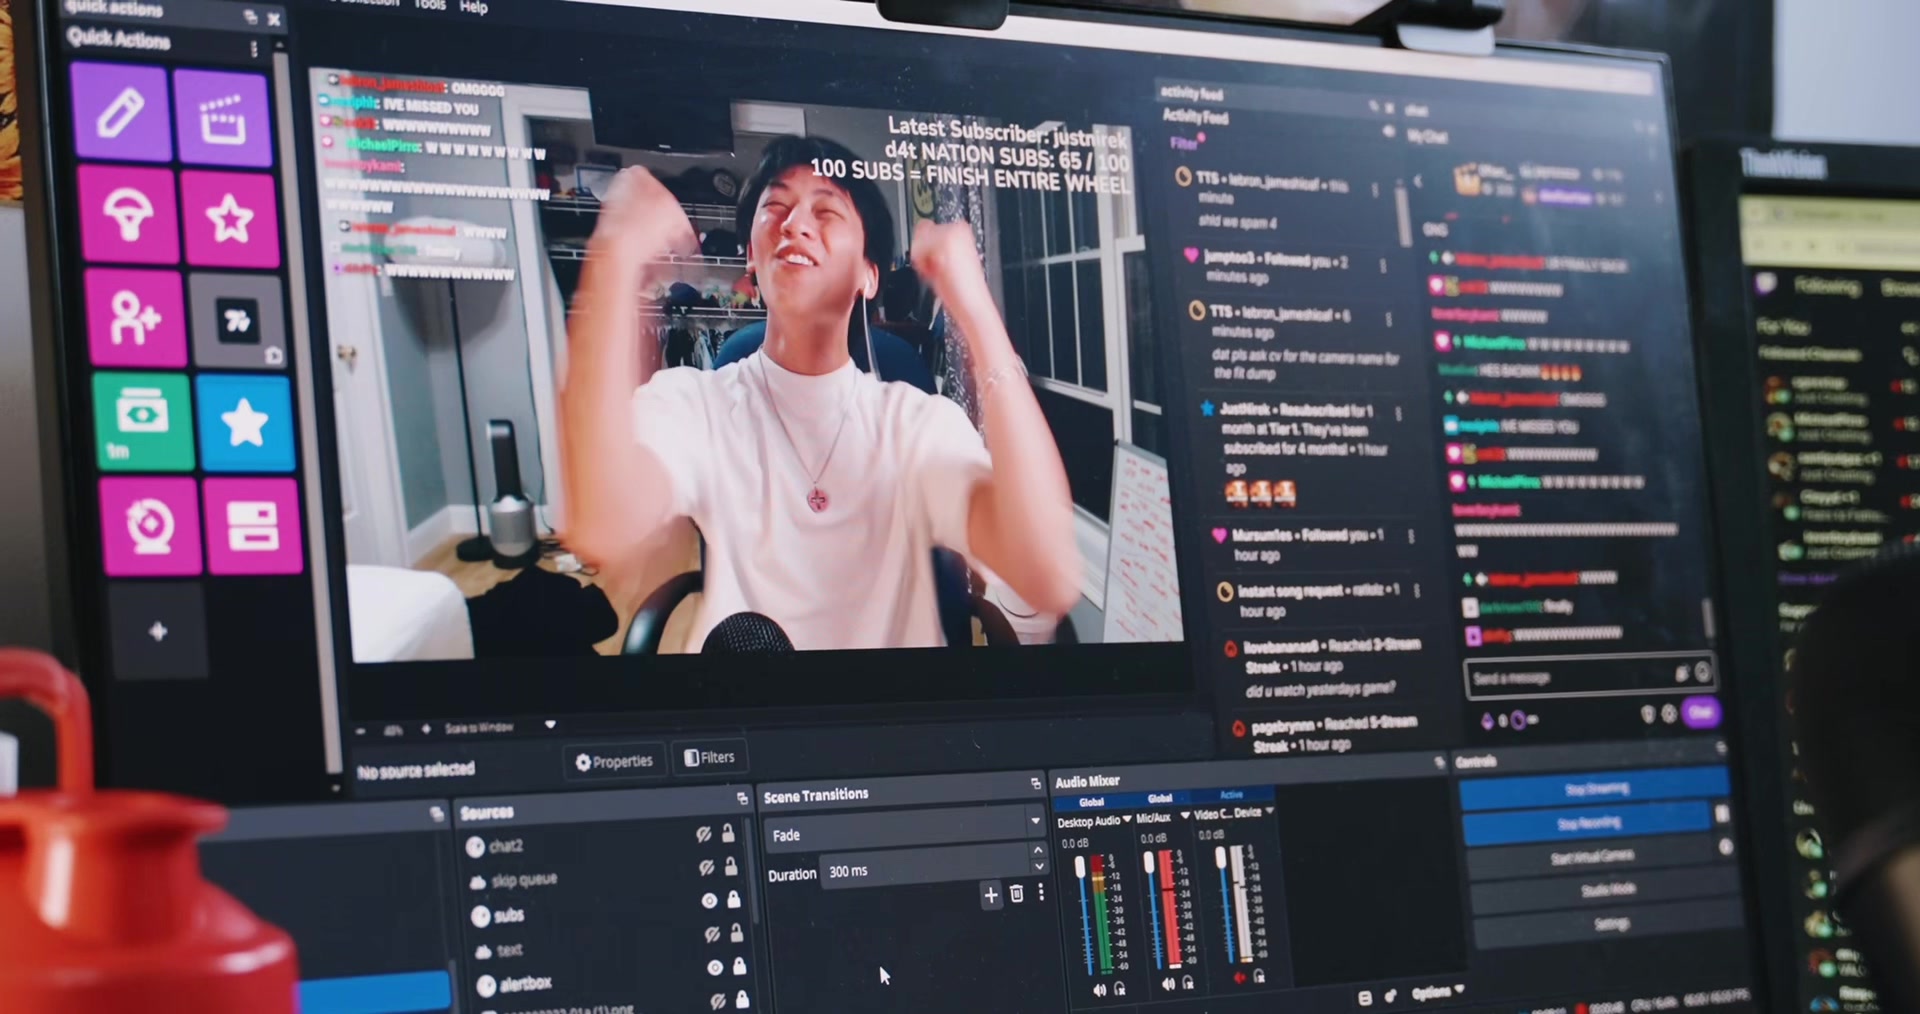This screenshot has width=1920, height=1014.
Task: Click the webcam quick action tile
Action: (x=149, y=525)
